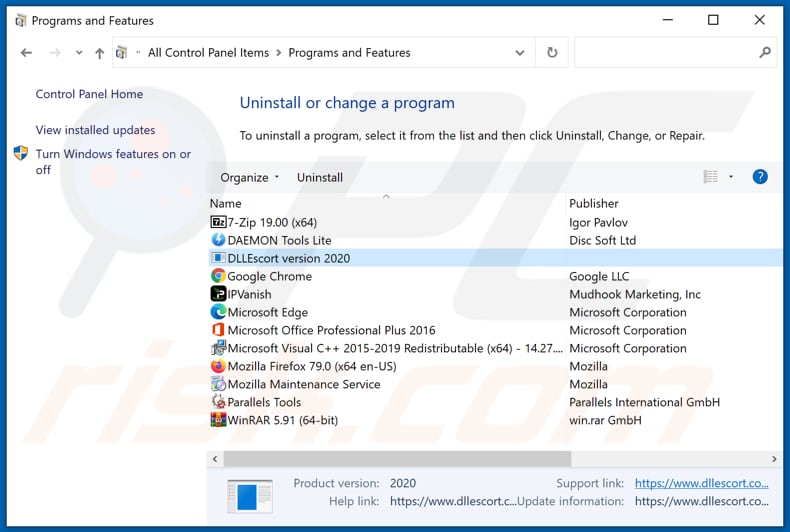Click the Google Chrome icon
The width and height of the screenshot is (790, 532).
[218, 276]
